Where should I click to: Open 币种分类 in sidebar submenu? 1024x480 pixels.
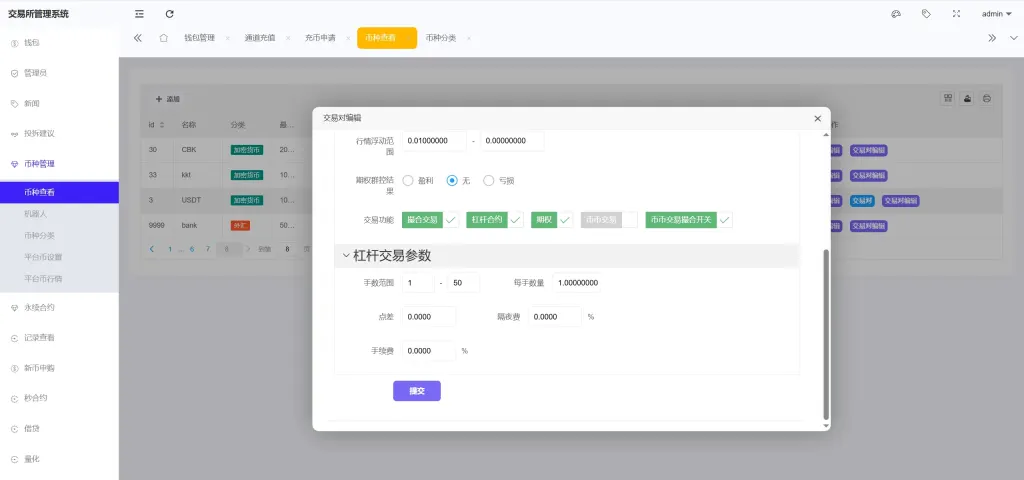(x=59, y=235)
